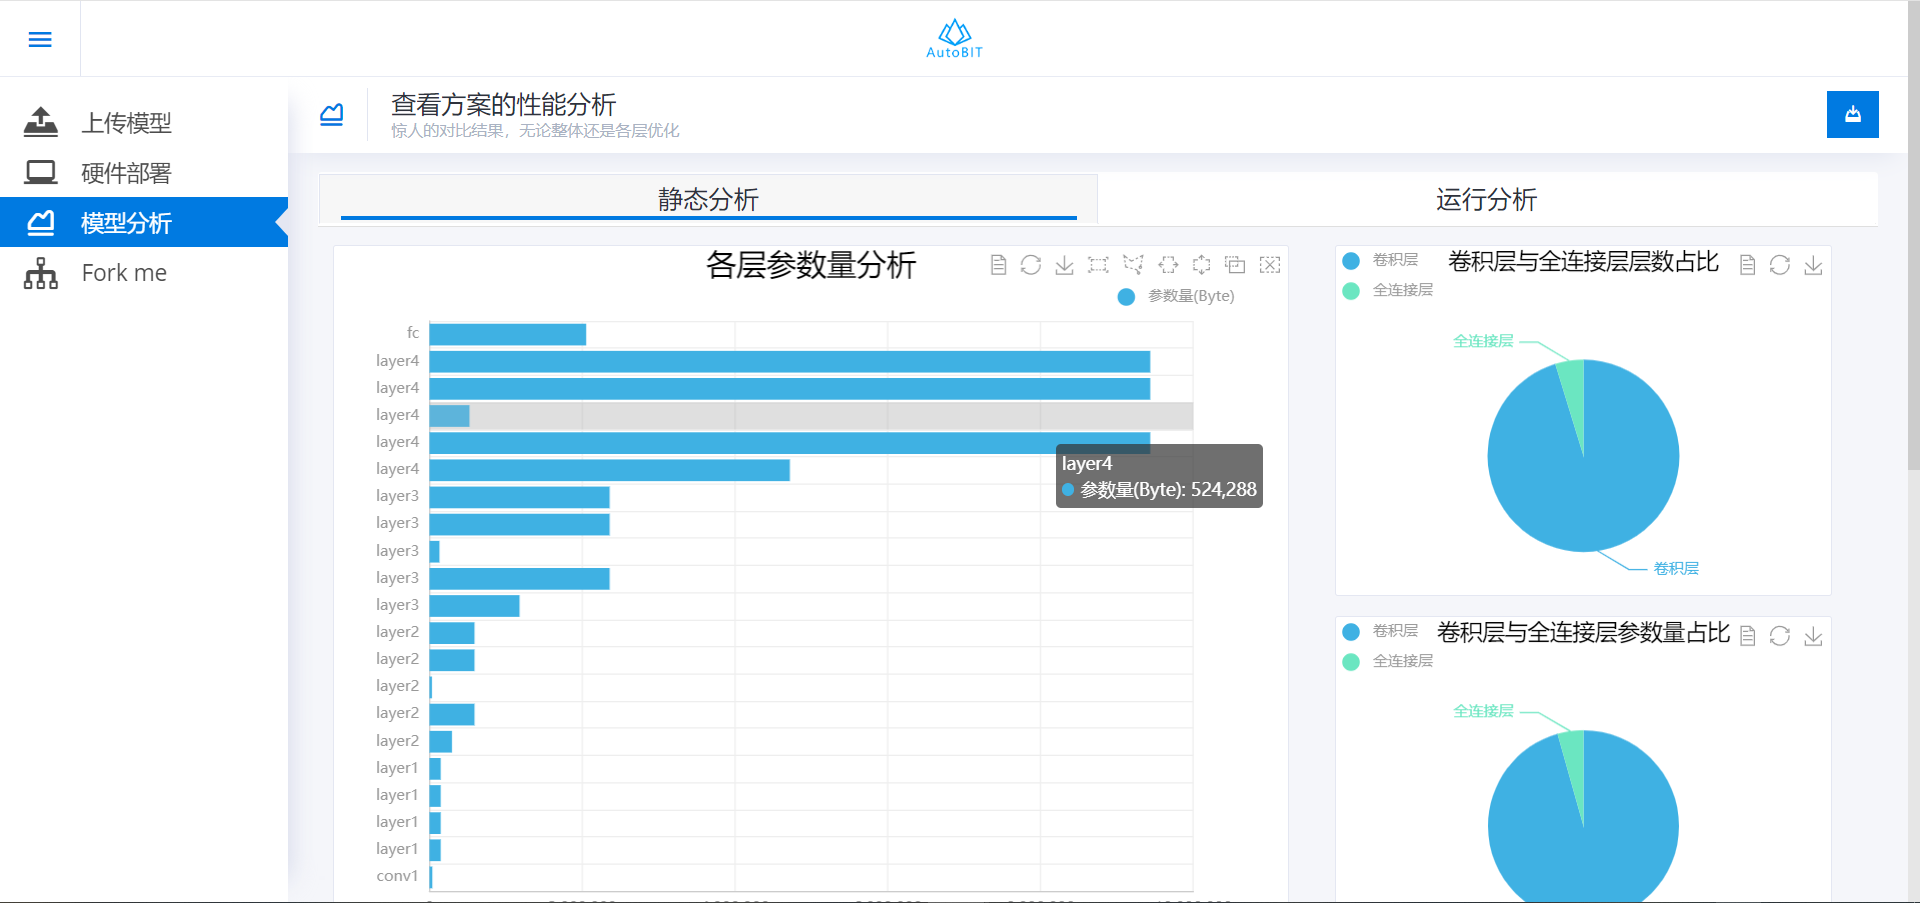Toggle 参数量(Byte) legend series
The image size is (1920, 903).
coord(1176,296)
